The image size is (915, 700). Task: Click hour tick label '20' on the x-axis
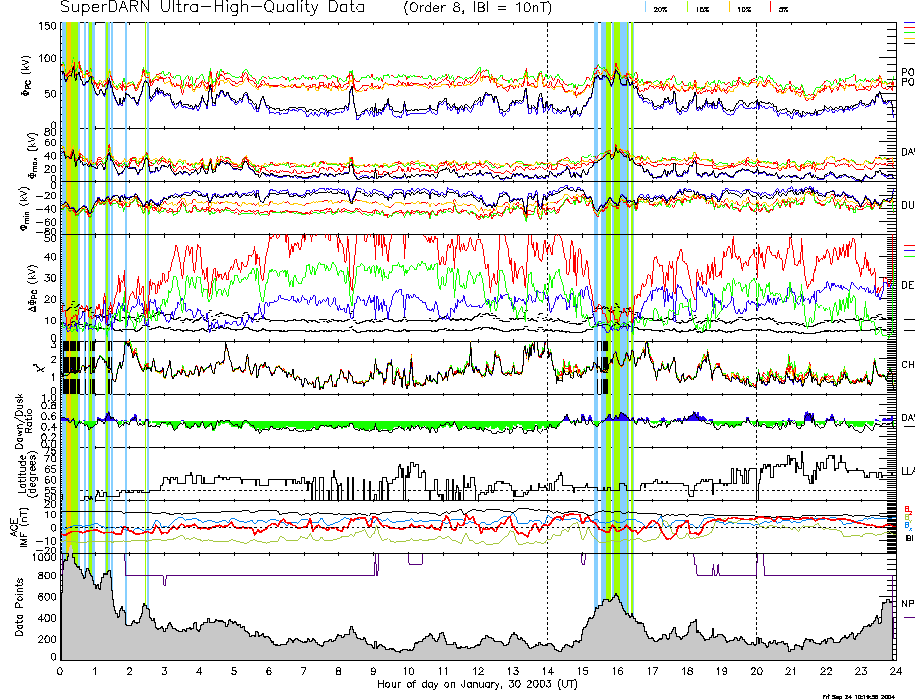click(x=756, y=671)
